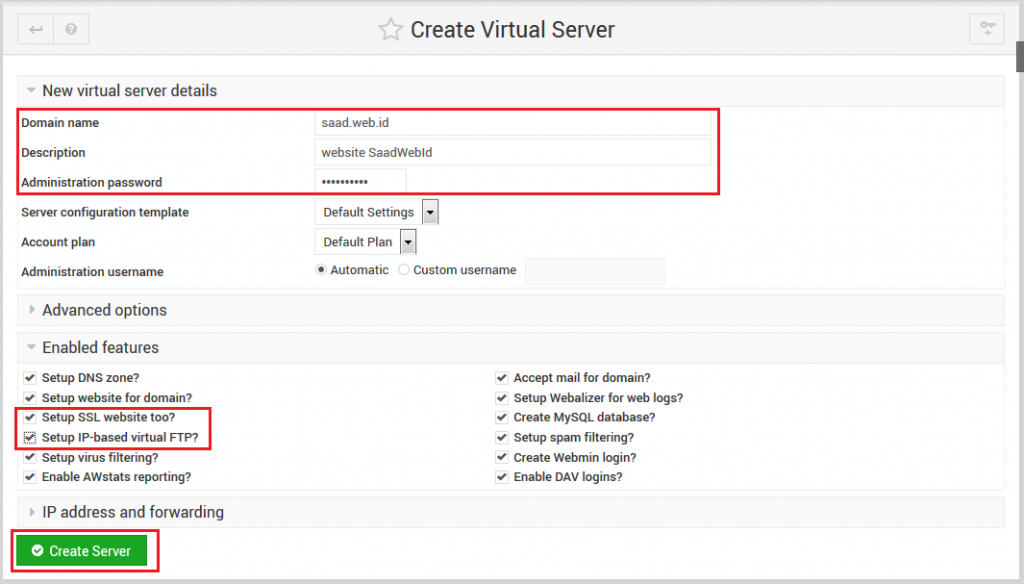1024x584 pixels.
Task: Toggle Enable DAV logins checkbox
Action: 502,477
